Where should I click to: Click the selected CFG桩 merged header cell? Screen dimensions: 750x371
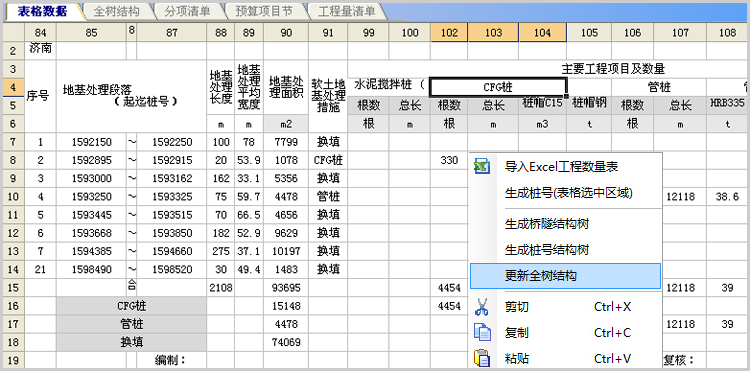coord(498,87)
